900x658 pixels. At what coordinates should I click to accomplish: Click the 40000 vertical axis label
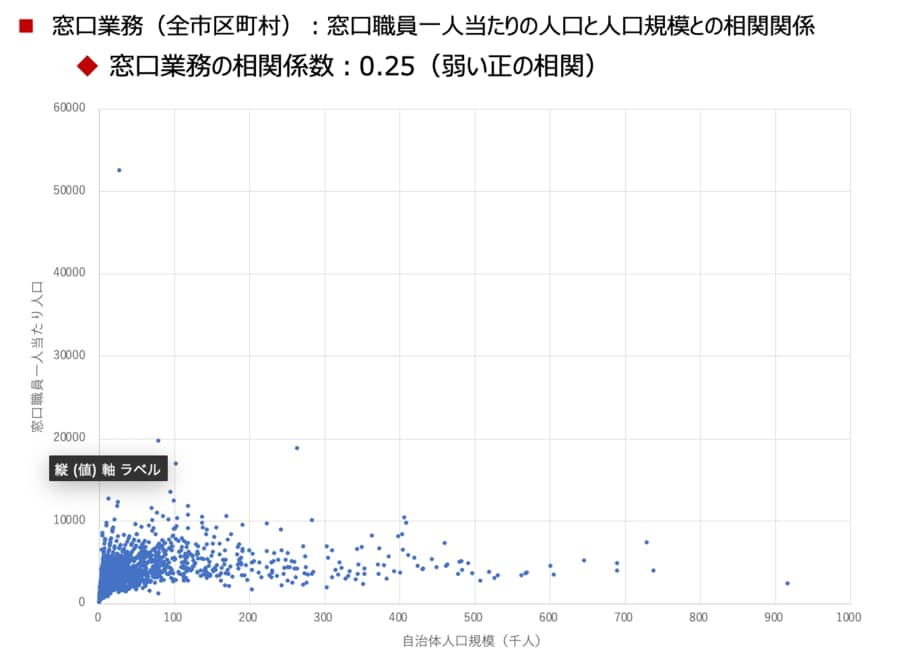70,273
